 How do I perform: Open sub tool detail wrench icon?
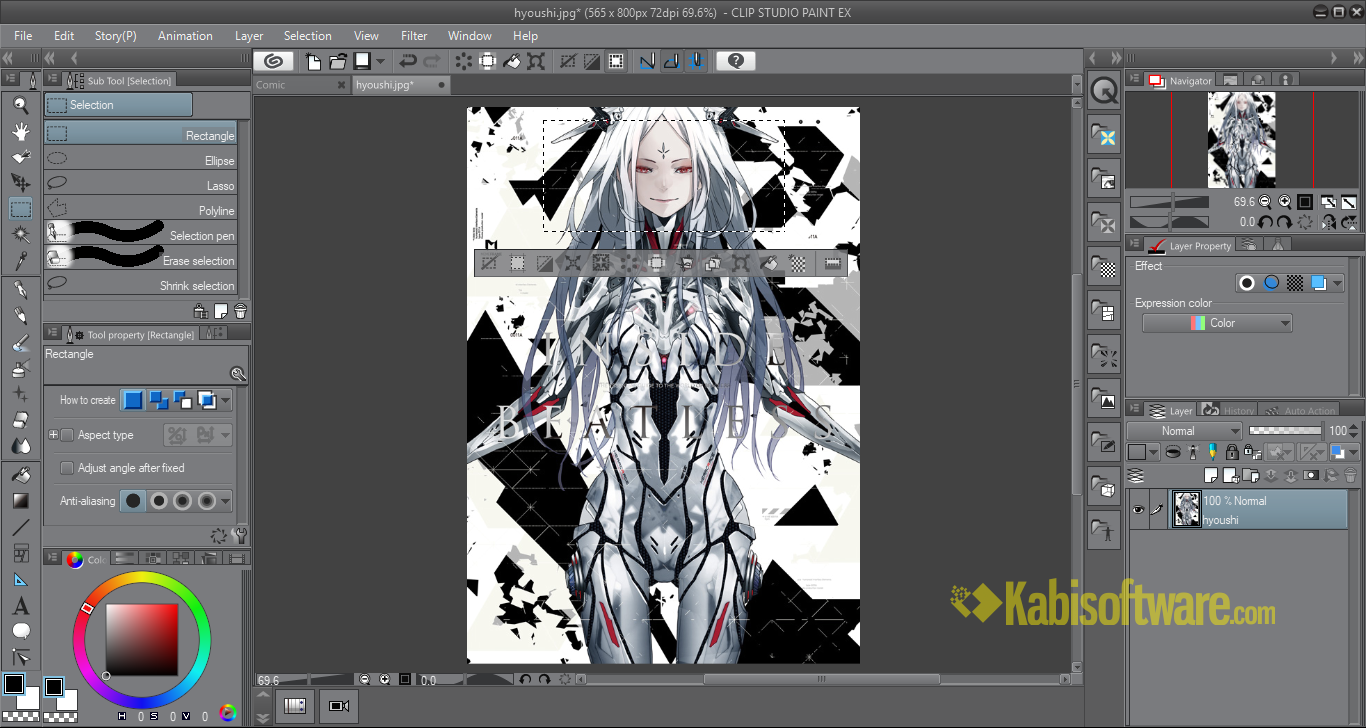[239, 535]
